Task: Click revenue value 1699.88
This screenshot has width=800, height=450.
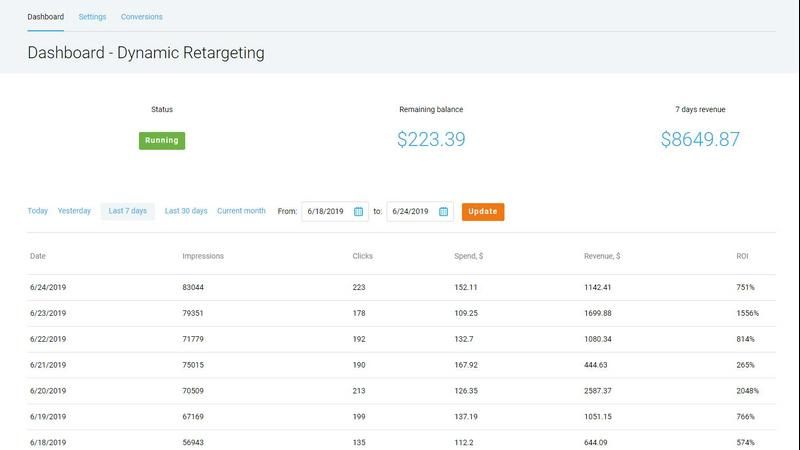Action: (597, 313)
